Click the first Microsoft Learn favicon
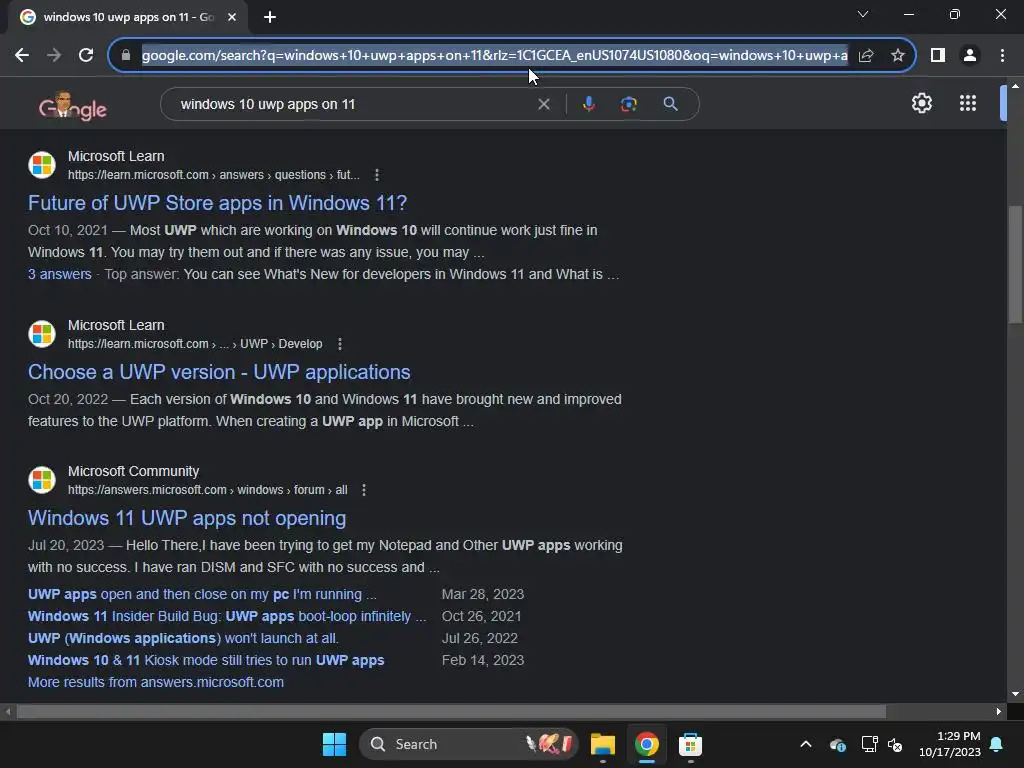 coord(42,165)
